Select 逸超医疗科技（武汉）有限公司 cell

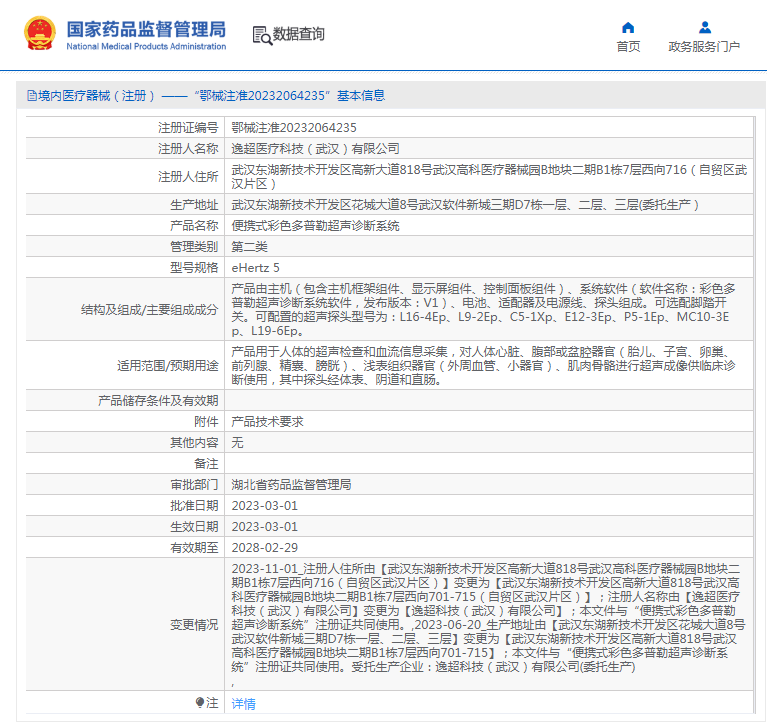pos(316,149)
